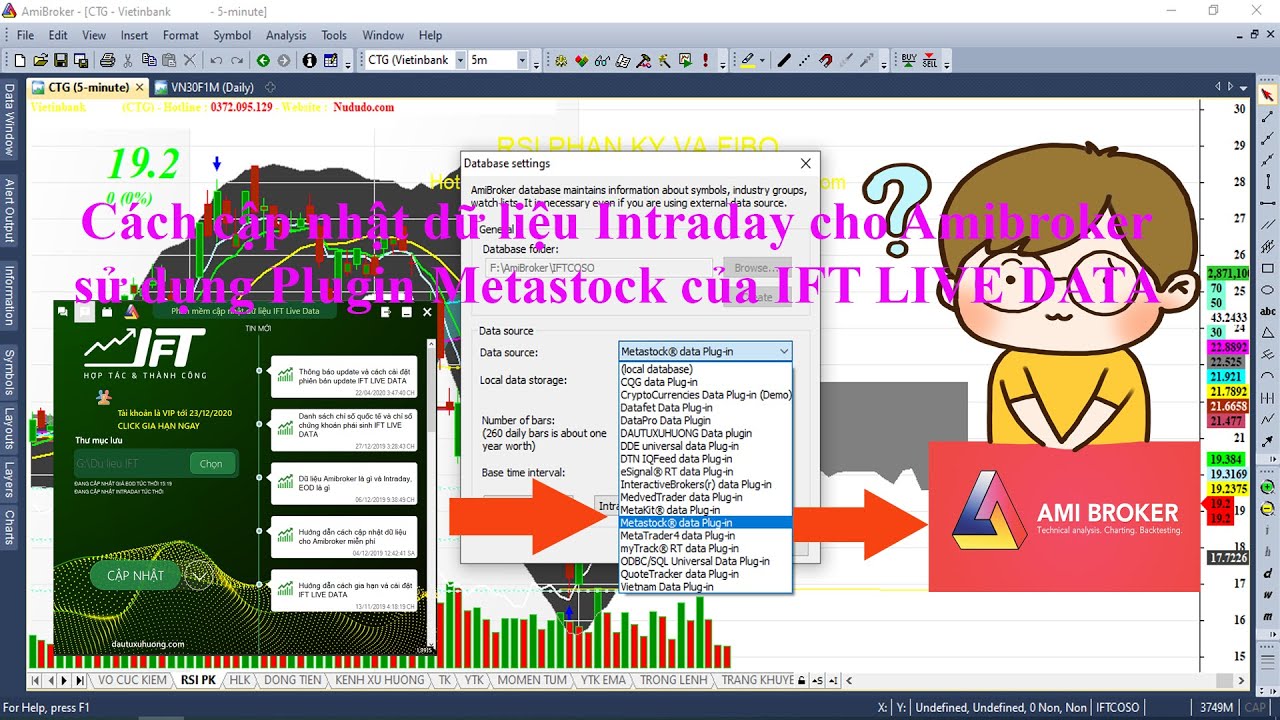Open the Symbols side panel tab

pos(9,372)
